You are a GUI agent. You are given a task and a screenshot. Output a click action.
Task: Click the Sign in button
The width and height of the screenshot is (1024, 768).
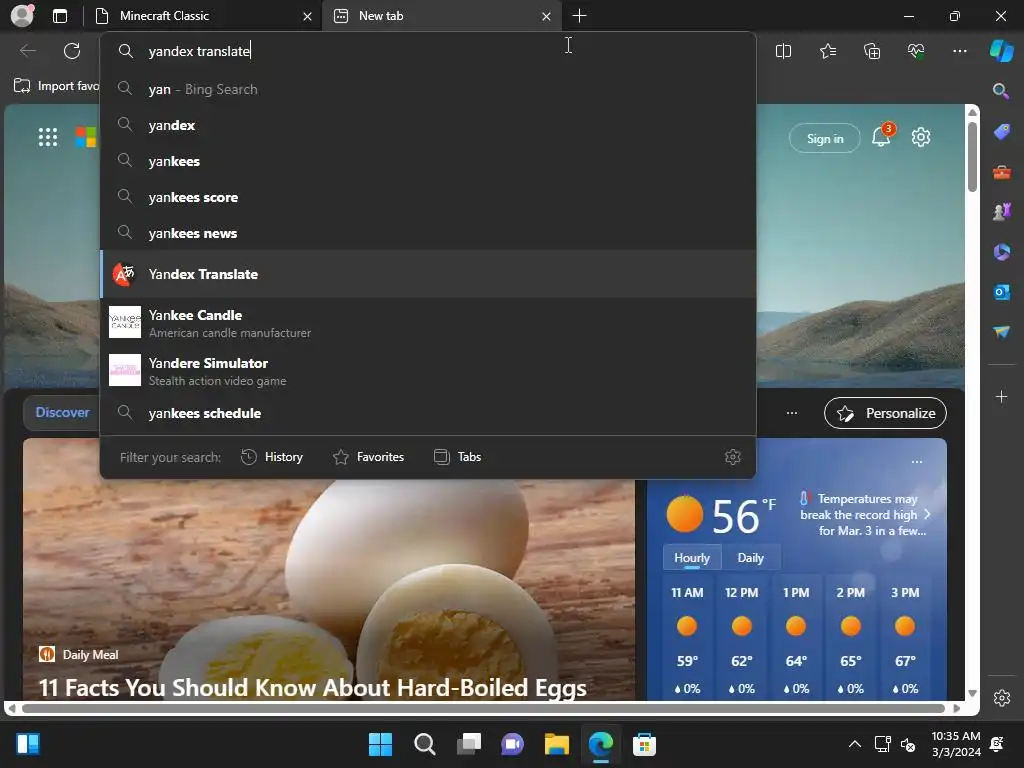[x=824, y=138]
